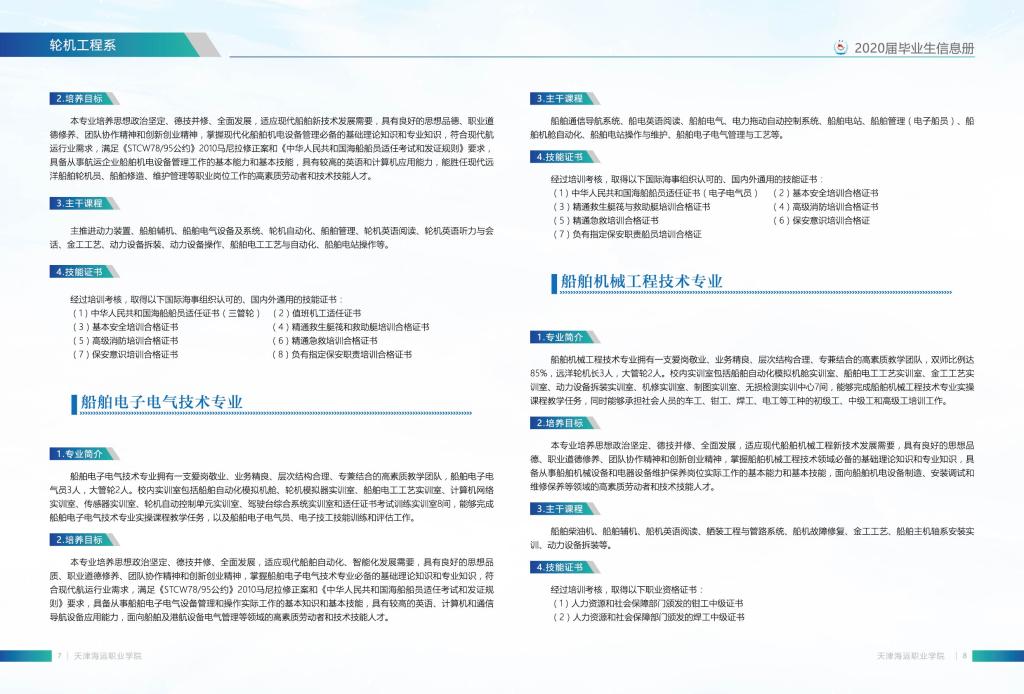Image resolution: width=1024 pixels, height=694 pixels.
Task: Click the 轮机工程系 header title
Action: tap(83, 45)
